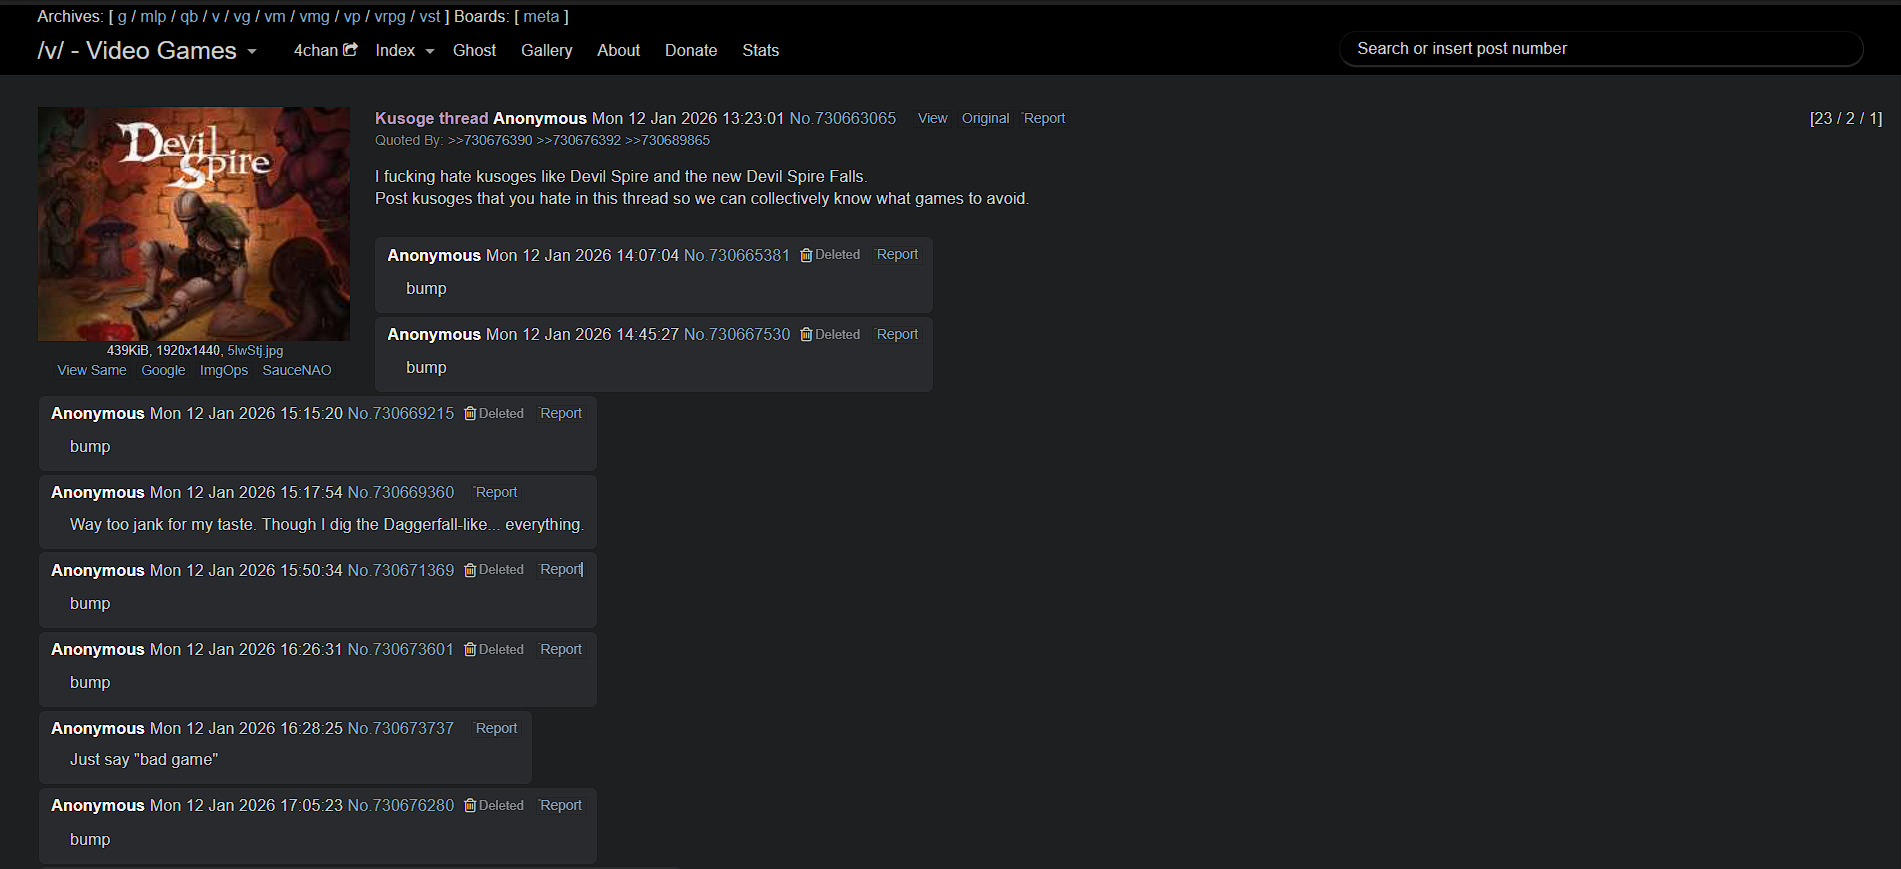Open the /vrpg/ archive link

tap(390, 17)
